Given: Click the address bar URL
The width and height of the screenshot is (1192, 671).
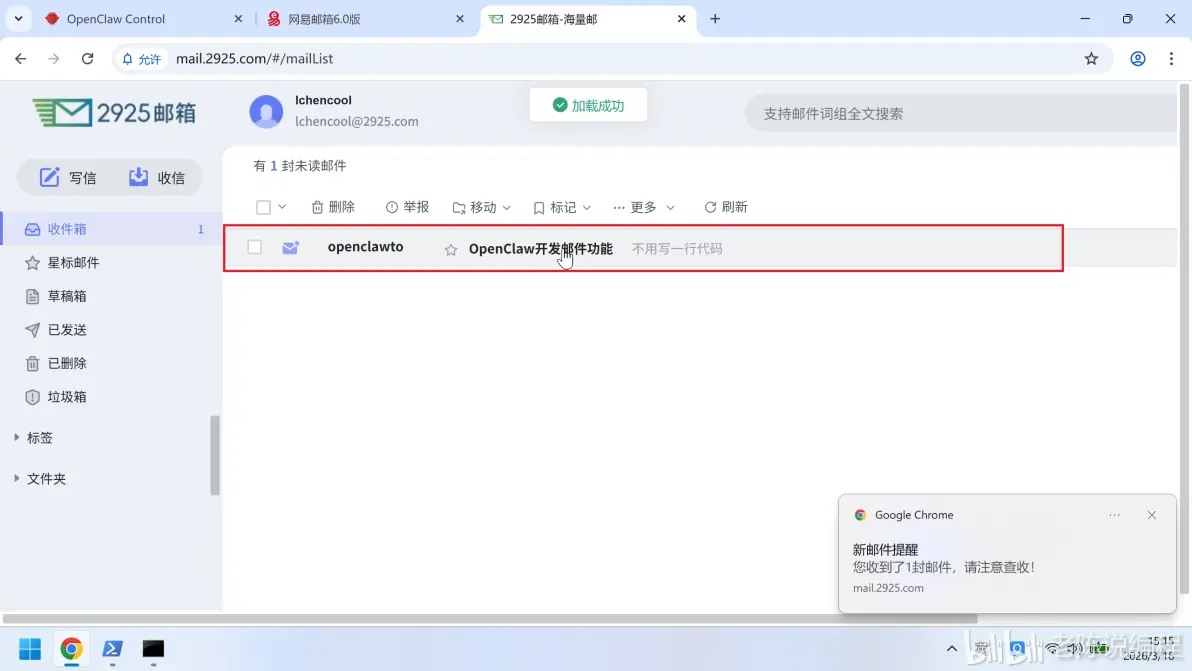Looking at the screenshot, I should 255,59.
